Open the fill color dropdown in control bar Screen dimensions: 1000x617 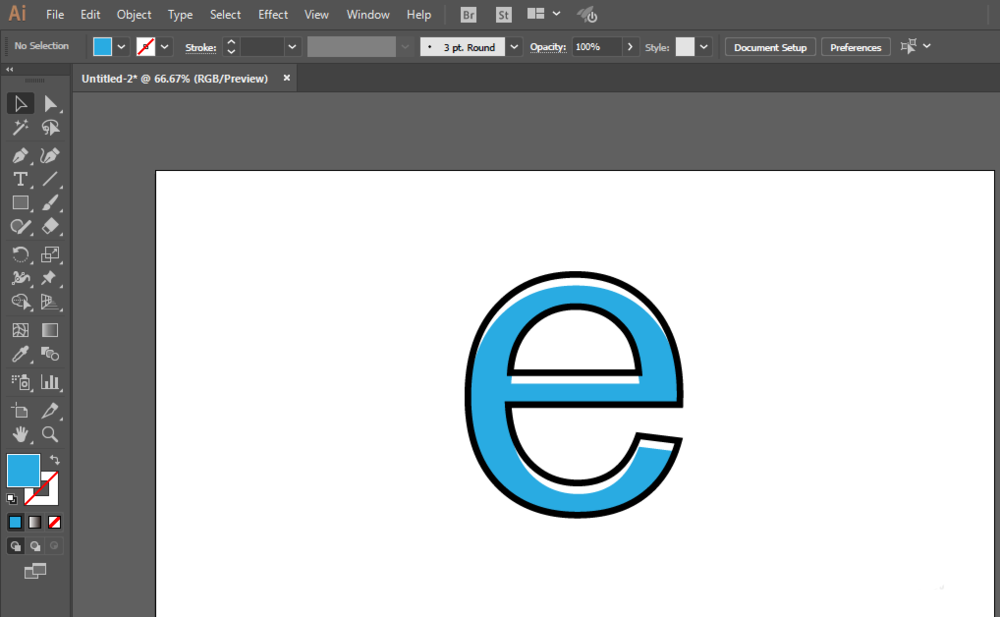(x=122, y=47)
